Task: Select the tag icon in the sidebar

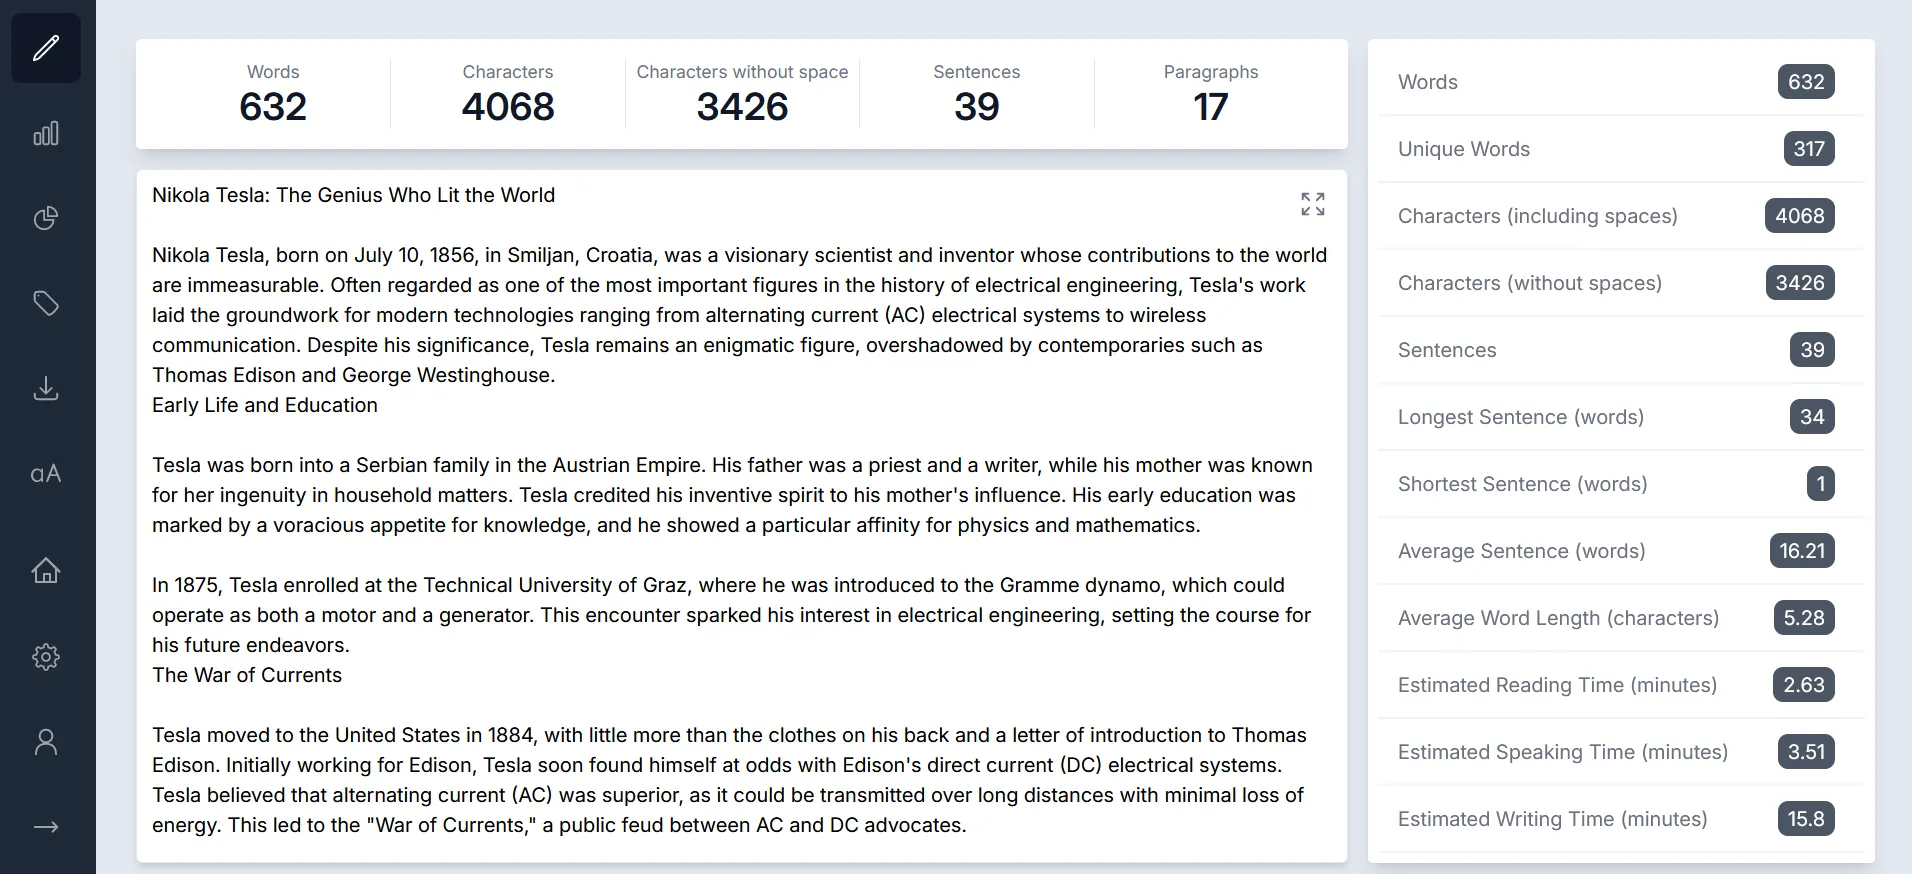Action: [46, 303]
